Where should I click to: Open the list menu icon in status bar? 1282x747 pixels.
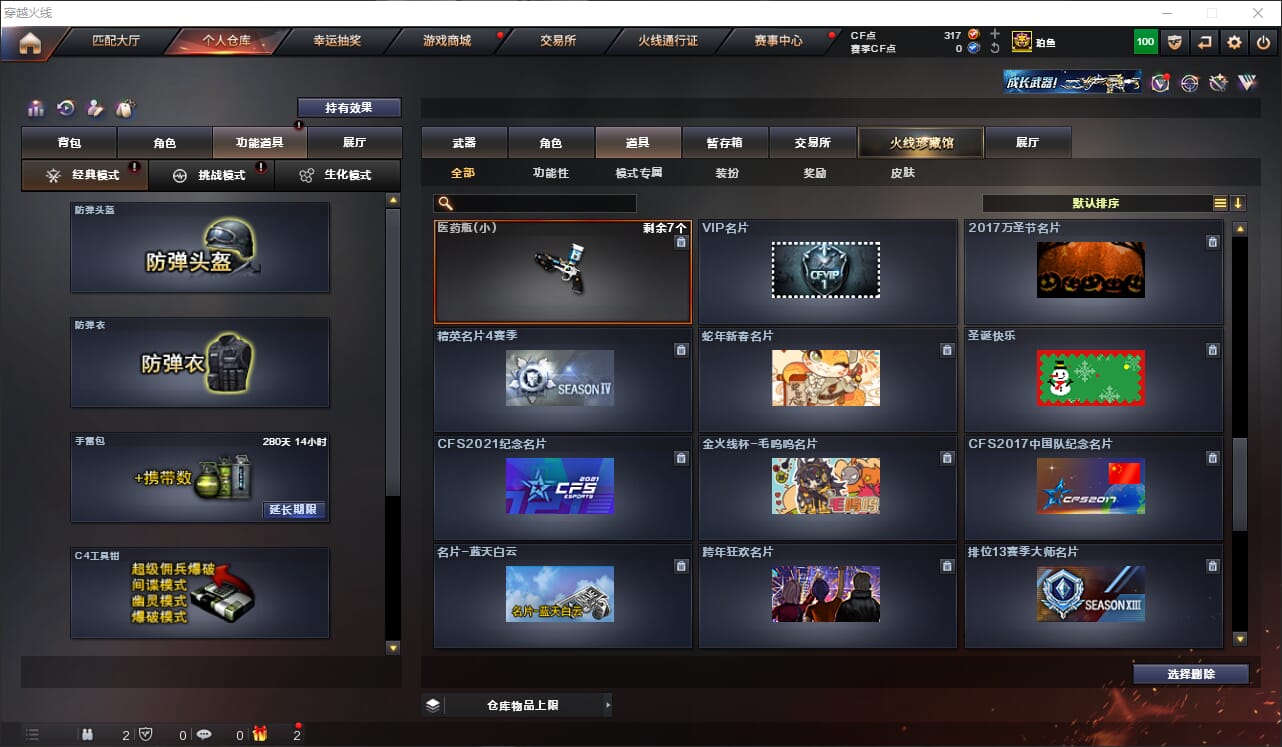click(32, 735)
